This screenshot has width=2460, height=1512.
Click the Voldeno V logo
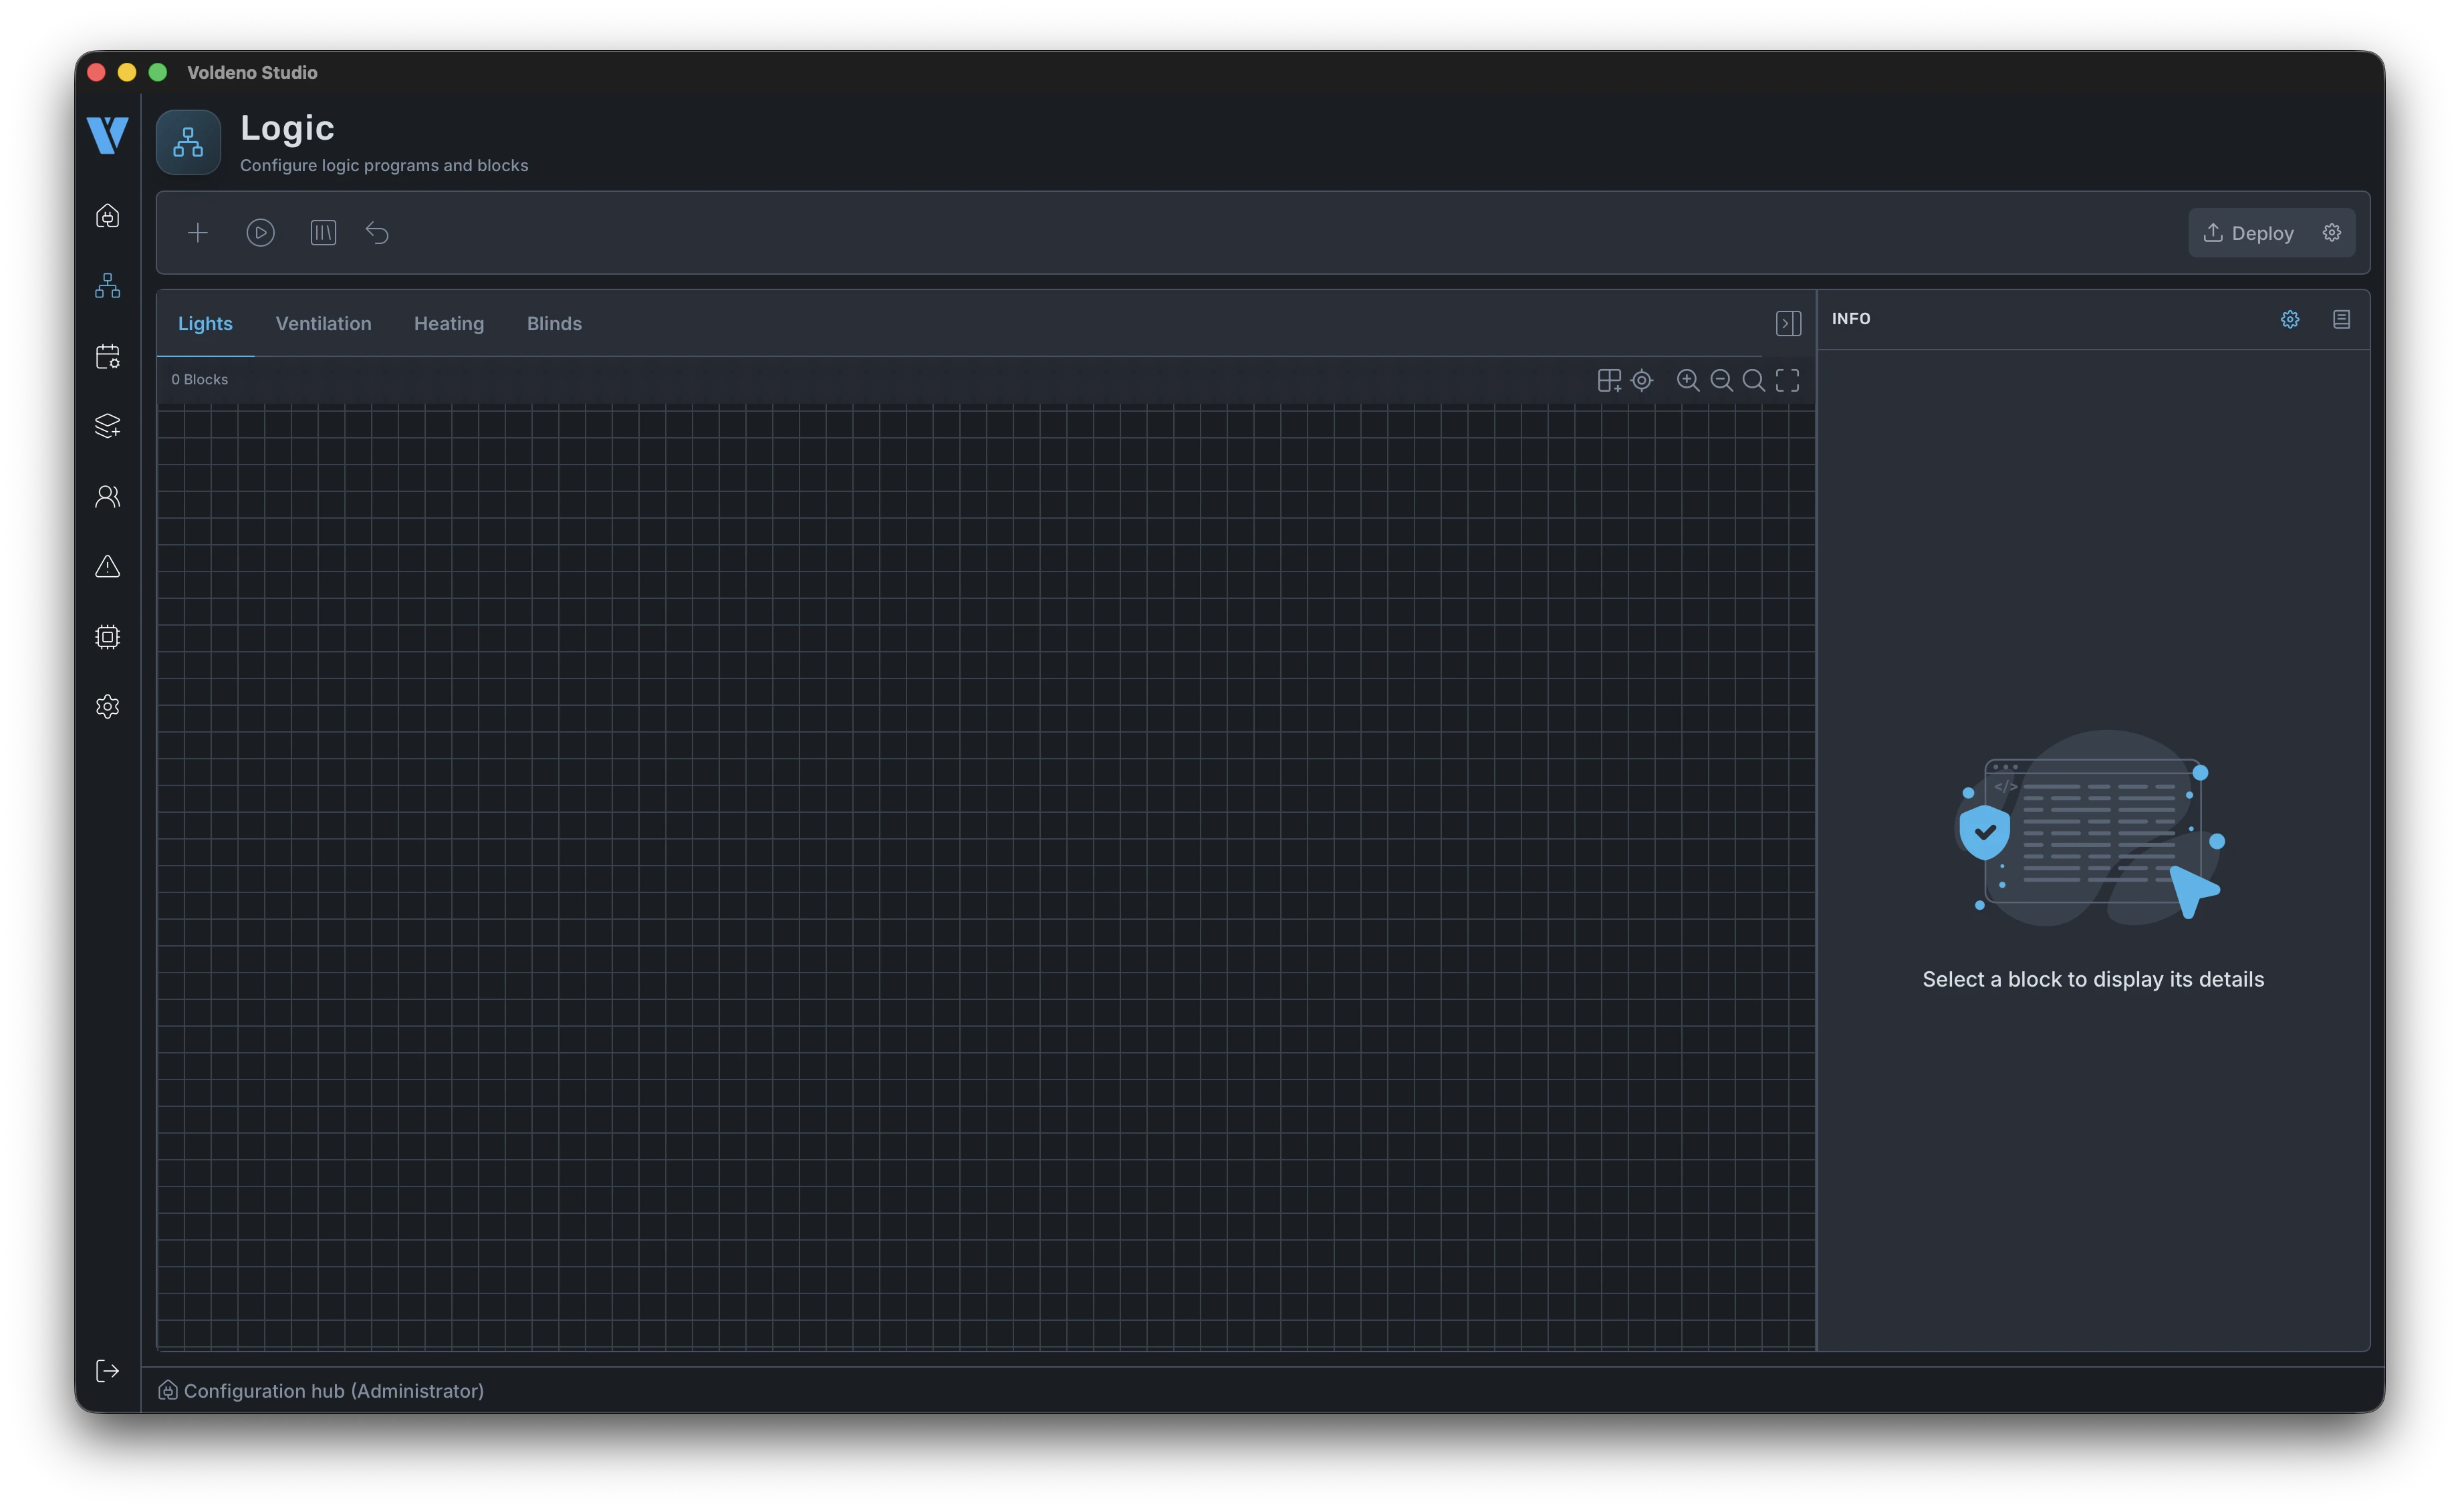pyautogui.click(x=107, y=135)
